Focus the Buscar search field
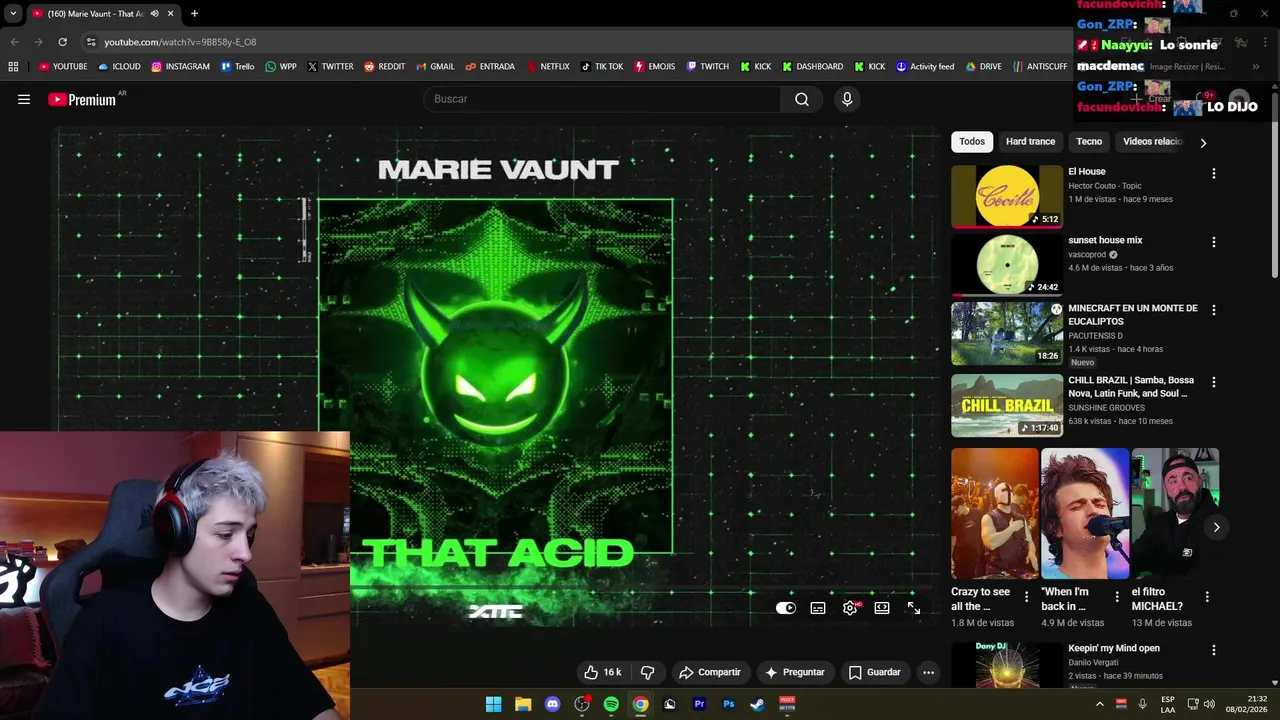 (x=603, y=99)
